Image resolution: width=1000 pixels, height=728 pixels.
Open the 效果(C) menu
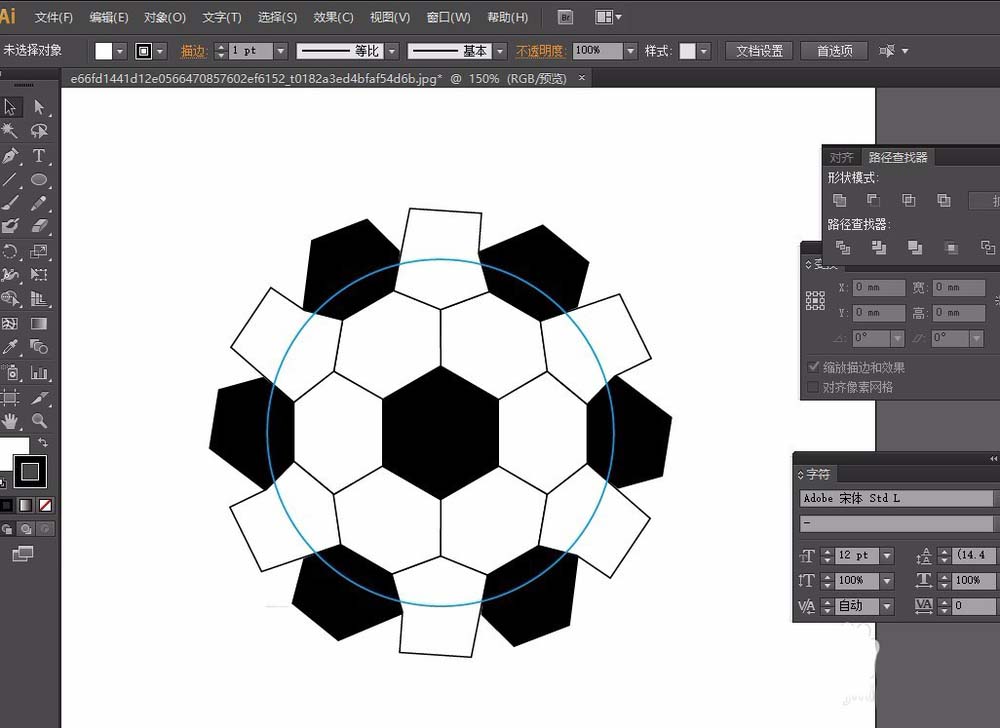[333, 17]
